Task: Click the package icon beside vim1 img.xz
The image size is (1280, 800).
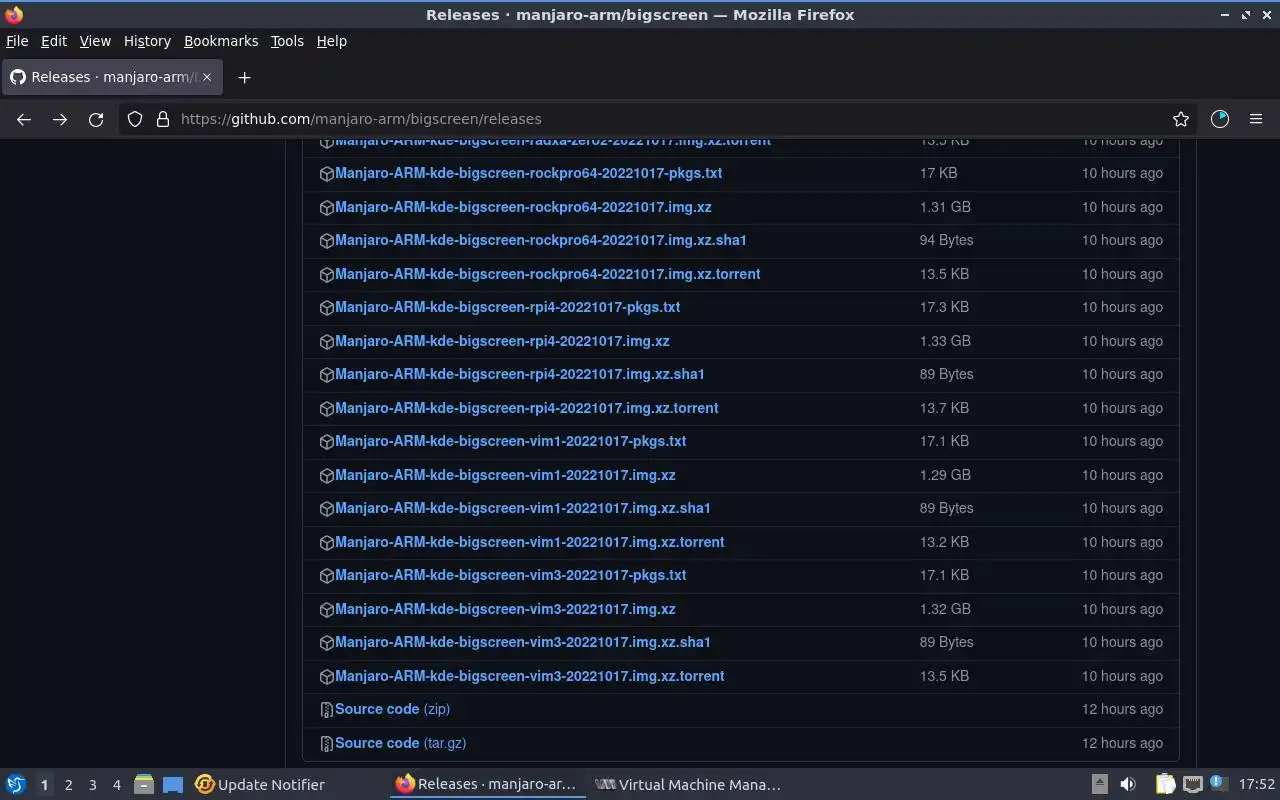Action: point(326,475)
